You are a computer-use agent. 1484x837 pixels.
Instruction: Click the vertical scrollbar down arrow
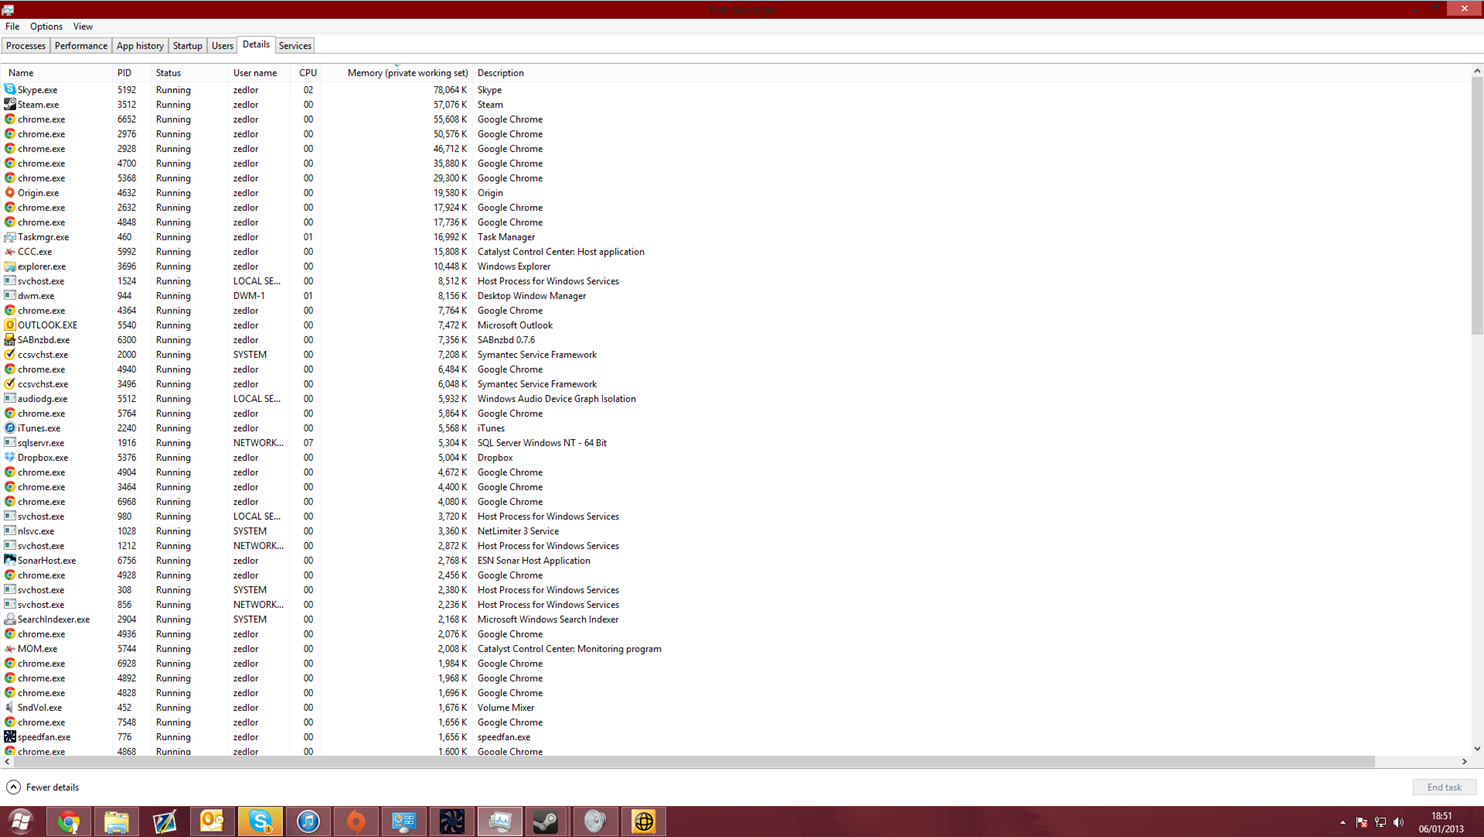1477,748
